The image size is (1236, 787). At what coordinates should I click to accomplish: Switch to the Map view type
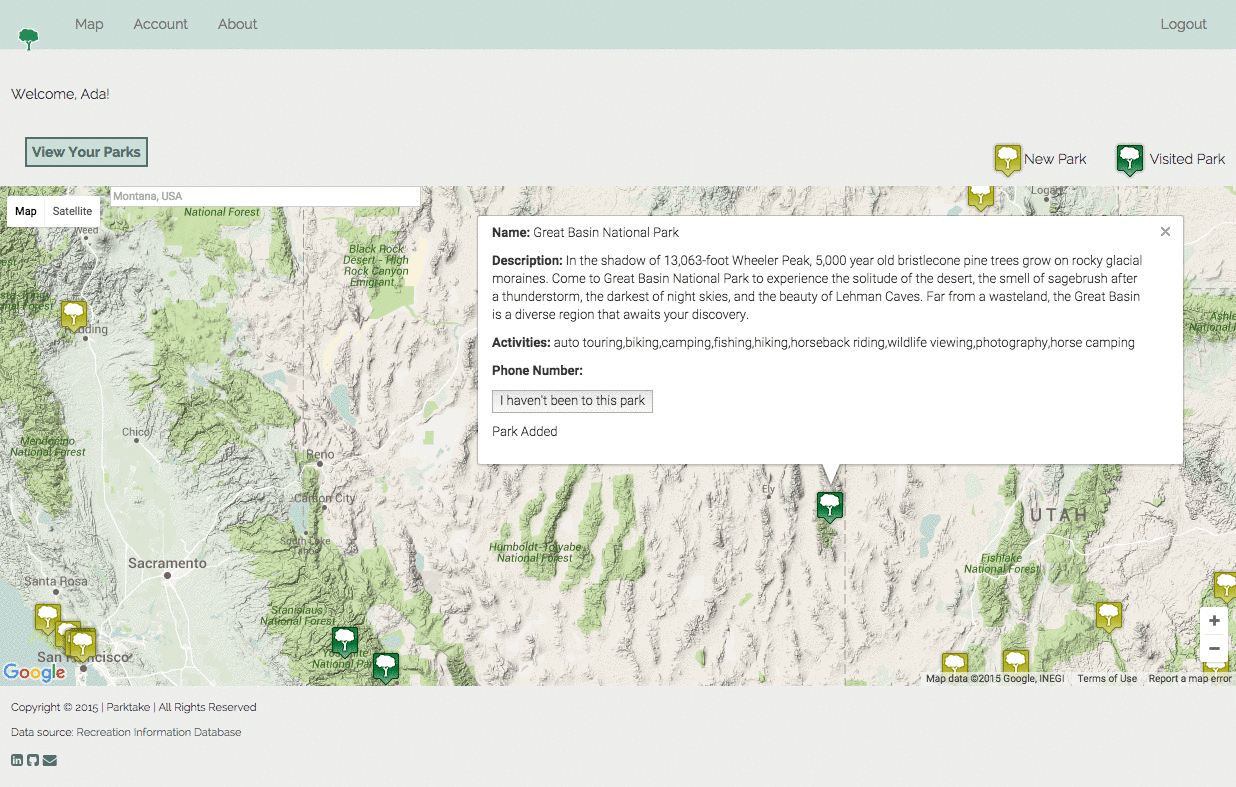click(26, 211)
